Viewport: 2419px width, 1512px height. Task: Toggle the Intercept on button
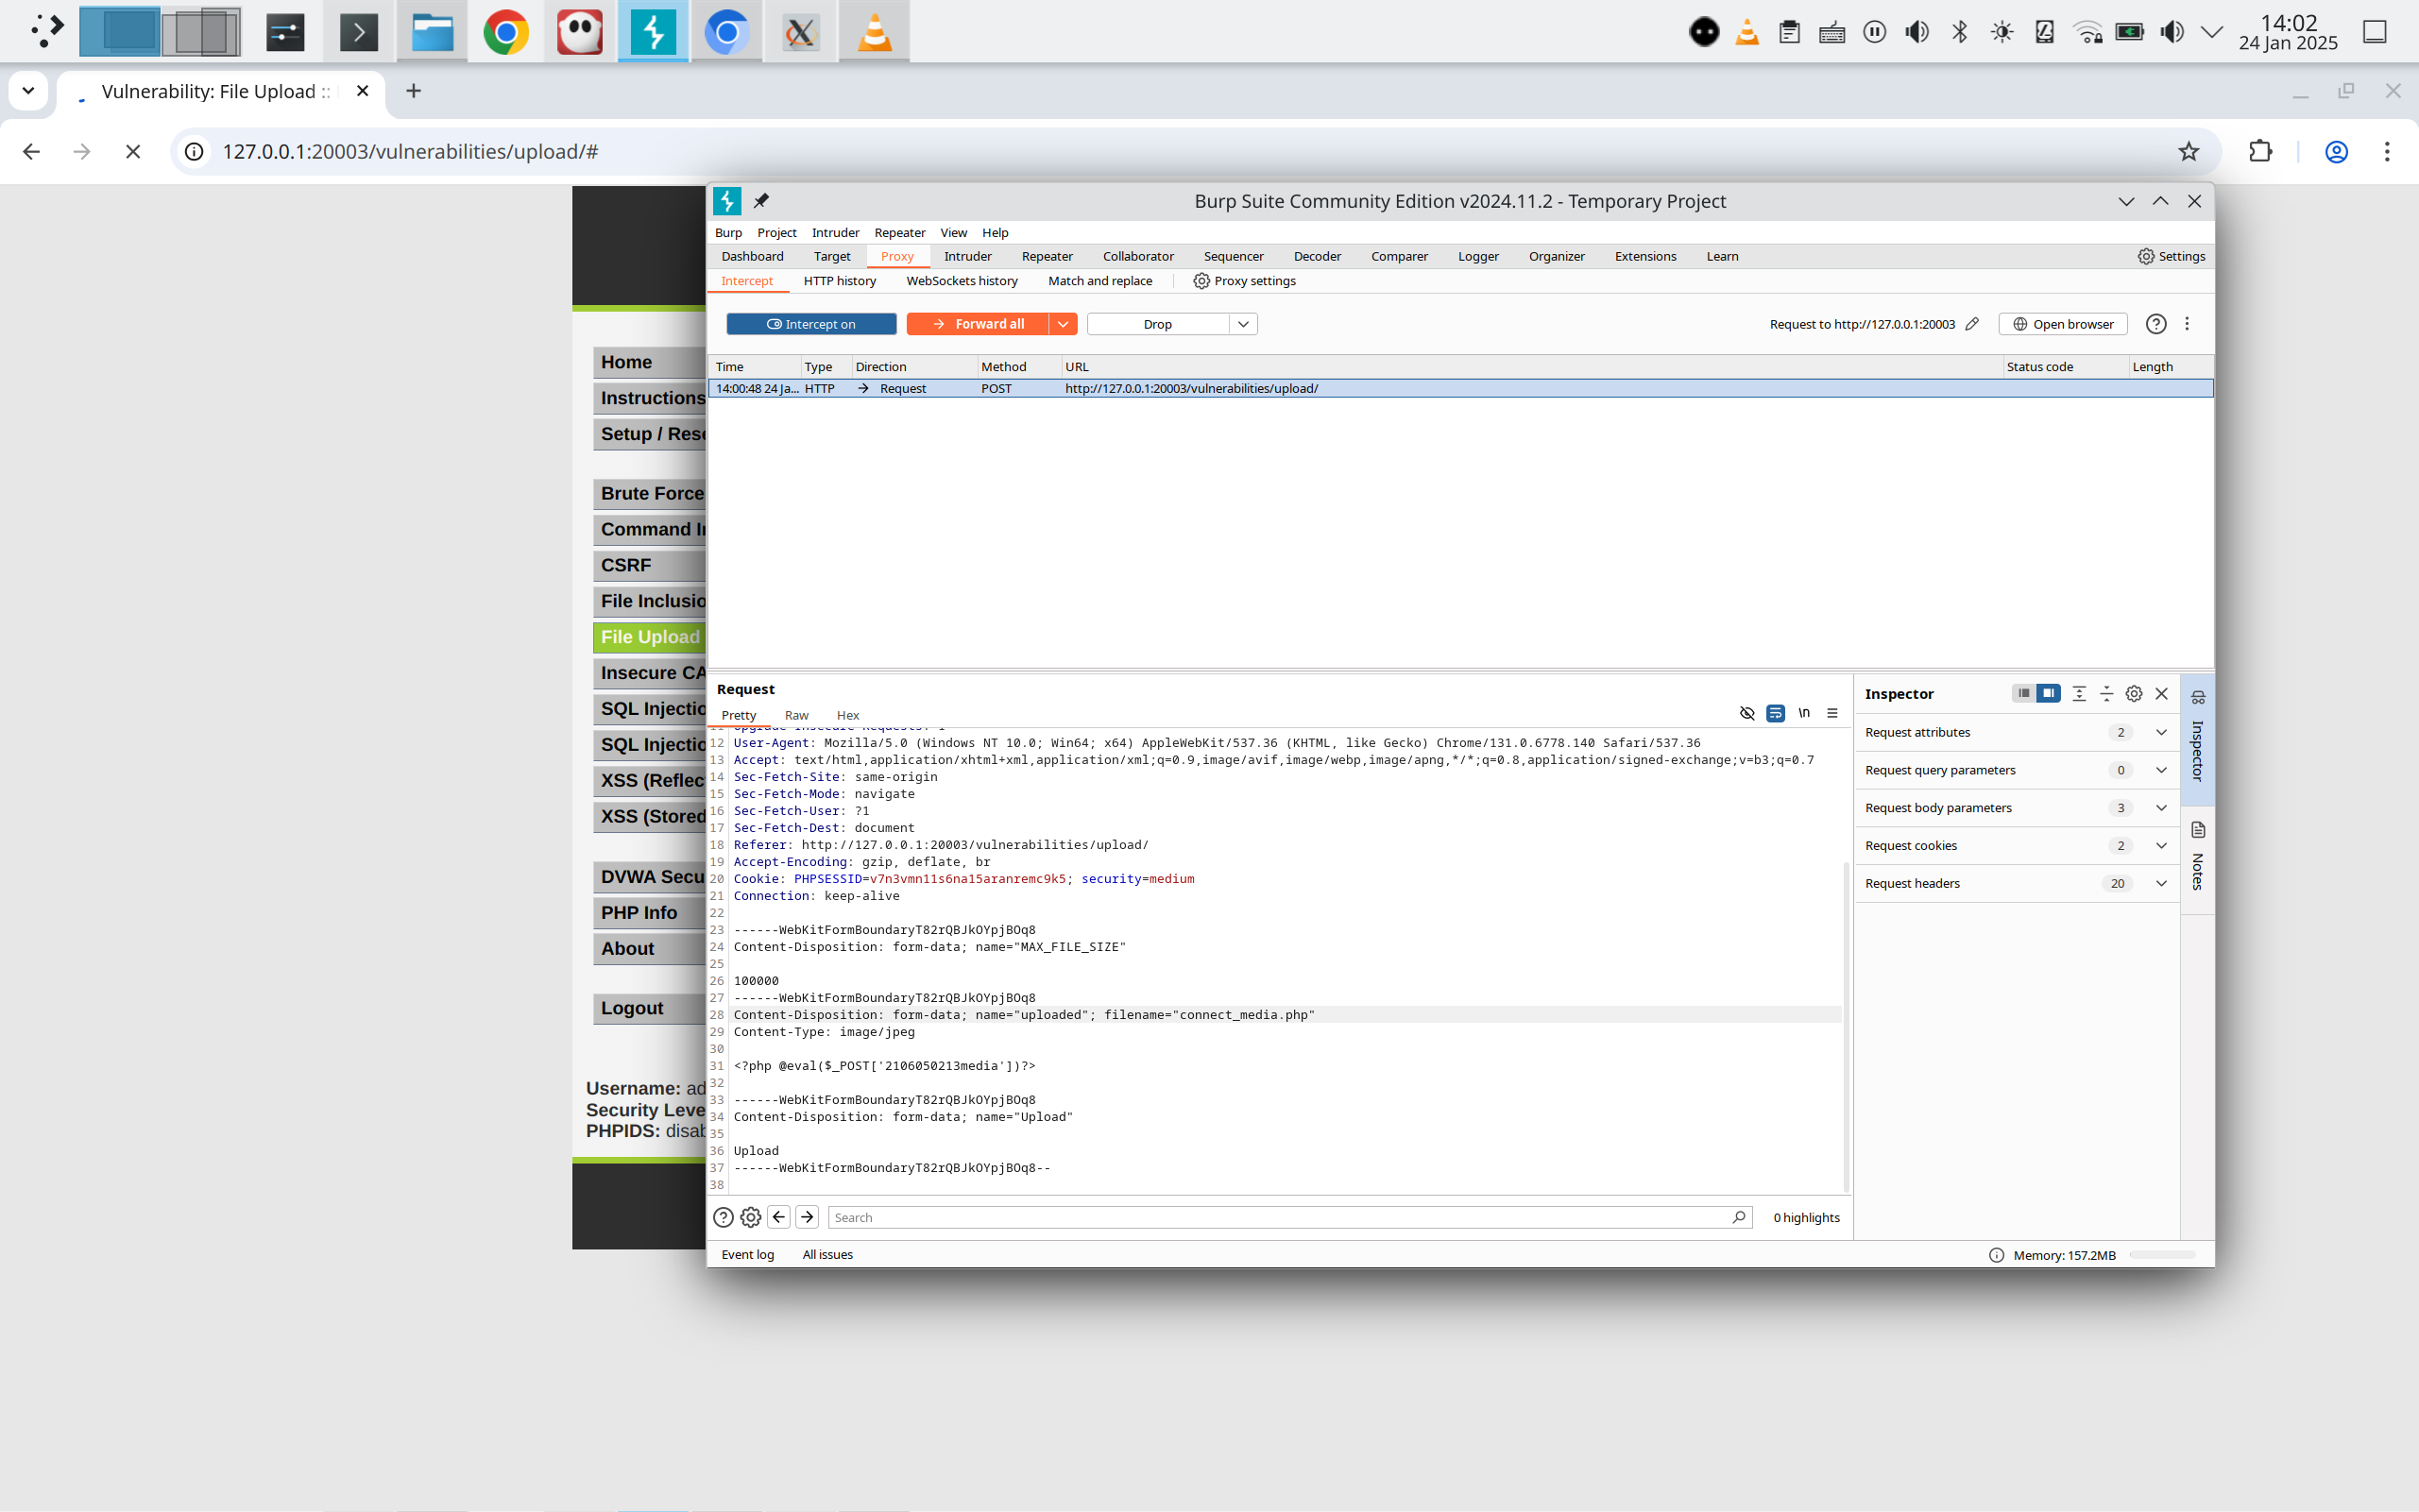coord(811,324)
